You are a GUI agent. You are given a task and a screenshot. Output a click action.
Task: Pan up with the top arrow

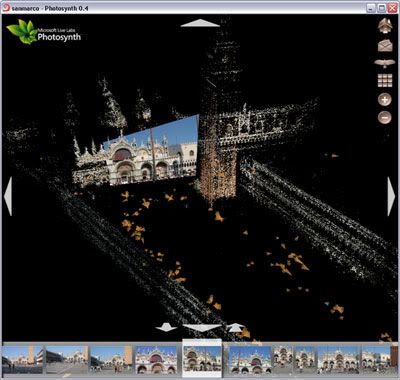[200, 23]
